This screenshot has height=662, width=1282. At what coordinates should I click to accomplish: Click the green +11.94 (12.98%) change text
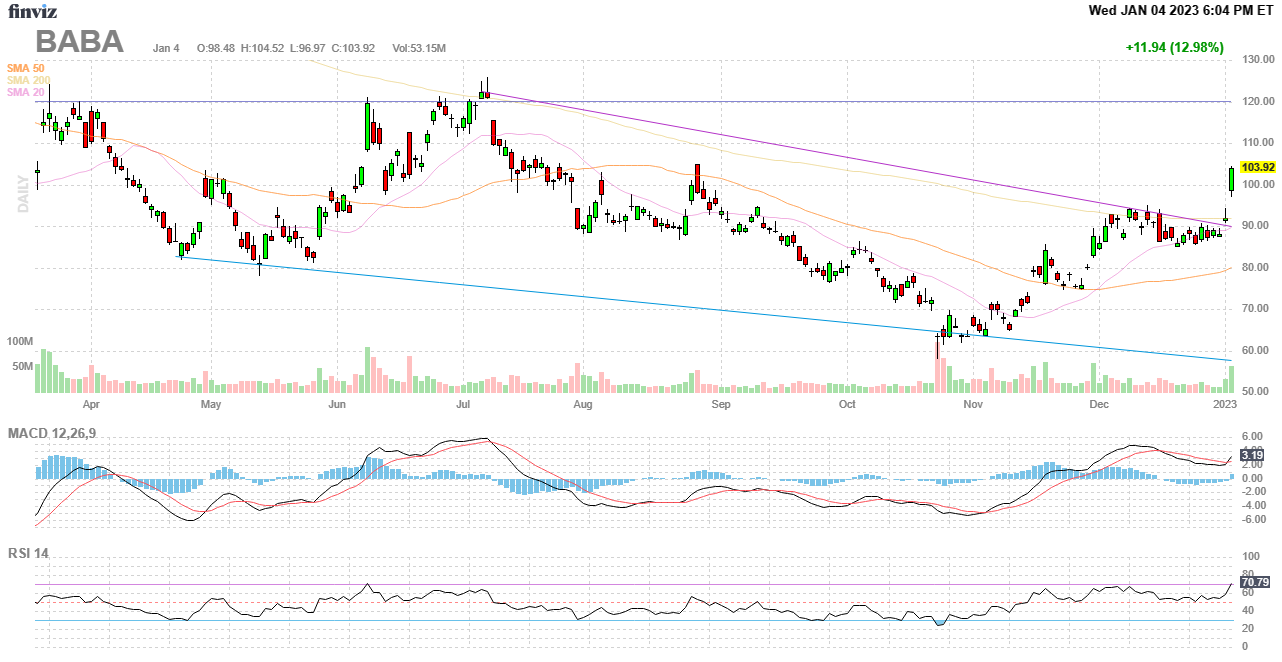point(1174,47)
